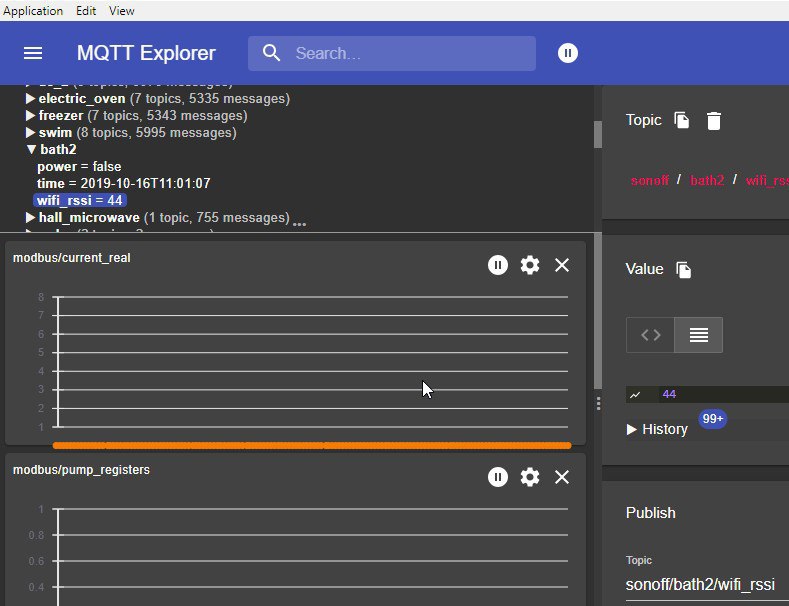Open settings of the modbus/current_real chart
Screen dimensions: 789x606
click(530, 265)
